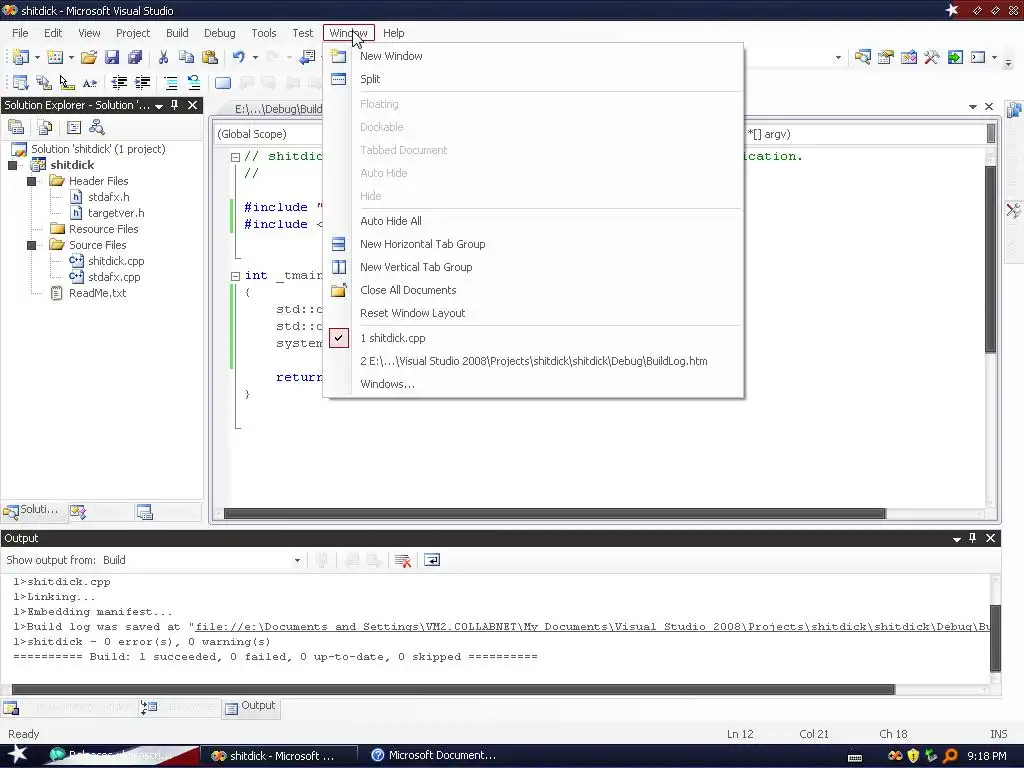This screenshot has height=768, width=1024.
Task: Open Output panel window position dropdown arrow
Action: pyautogui.click(x=957, y=539)
